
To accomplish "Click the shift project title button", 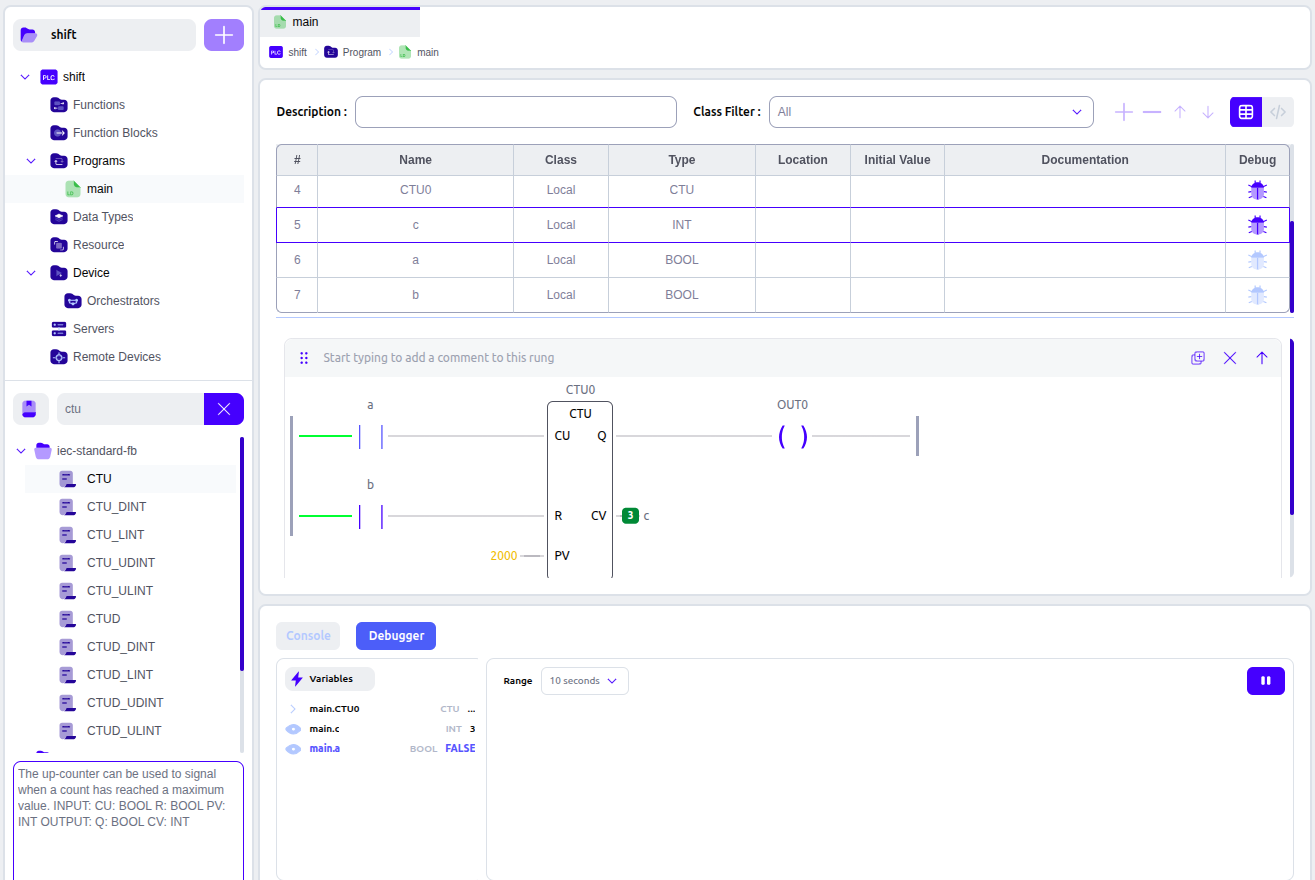I will coord(104,35).
